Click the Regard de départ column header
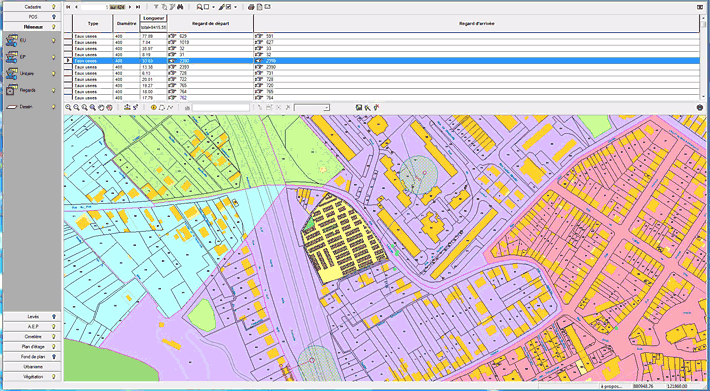The height and width of the screenshot is (391, 710). tap(211, 23)
